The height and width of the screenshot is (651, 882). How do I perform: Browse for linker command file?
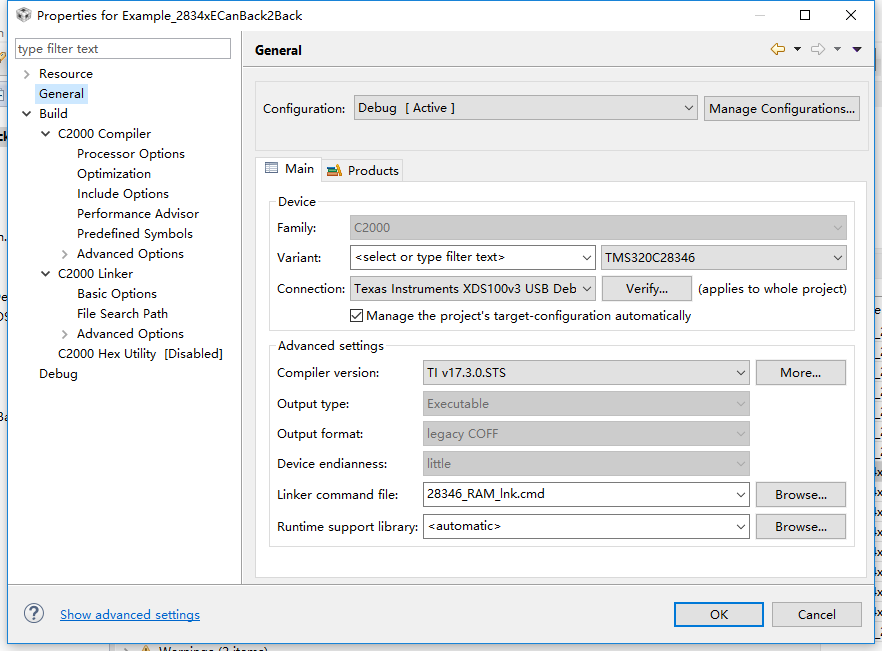[x=800, y=495]
